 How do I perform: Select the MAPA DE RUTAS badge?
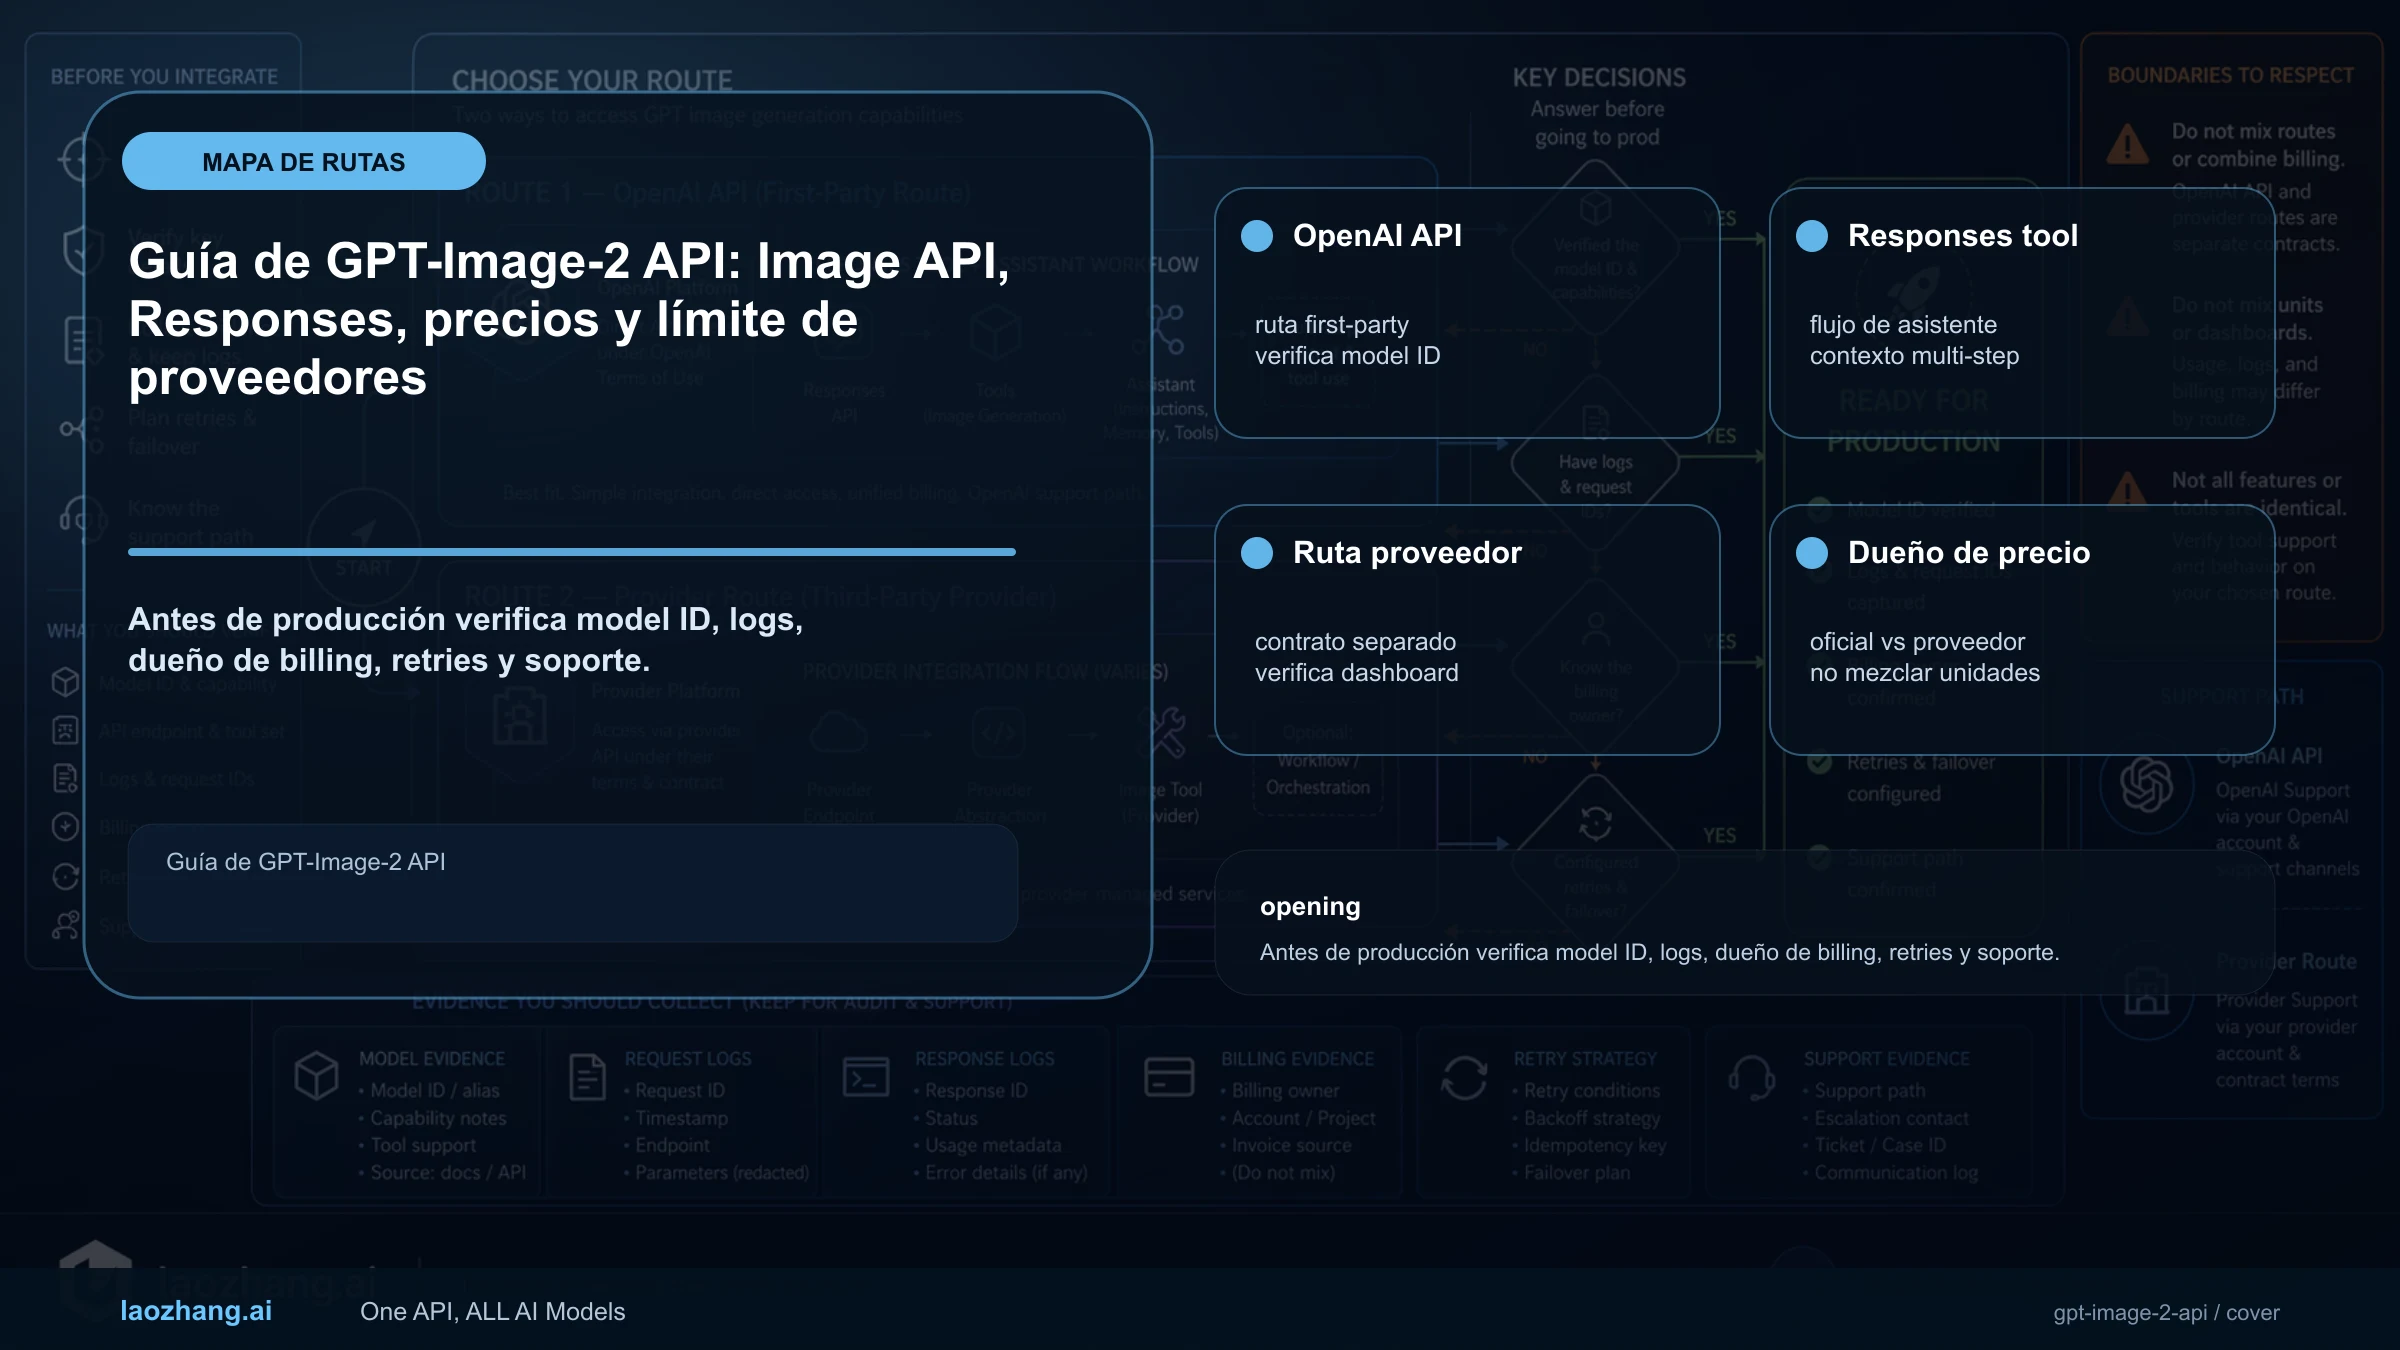(x=303, y=160)
